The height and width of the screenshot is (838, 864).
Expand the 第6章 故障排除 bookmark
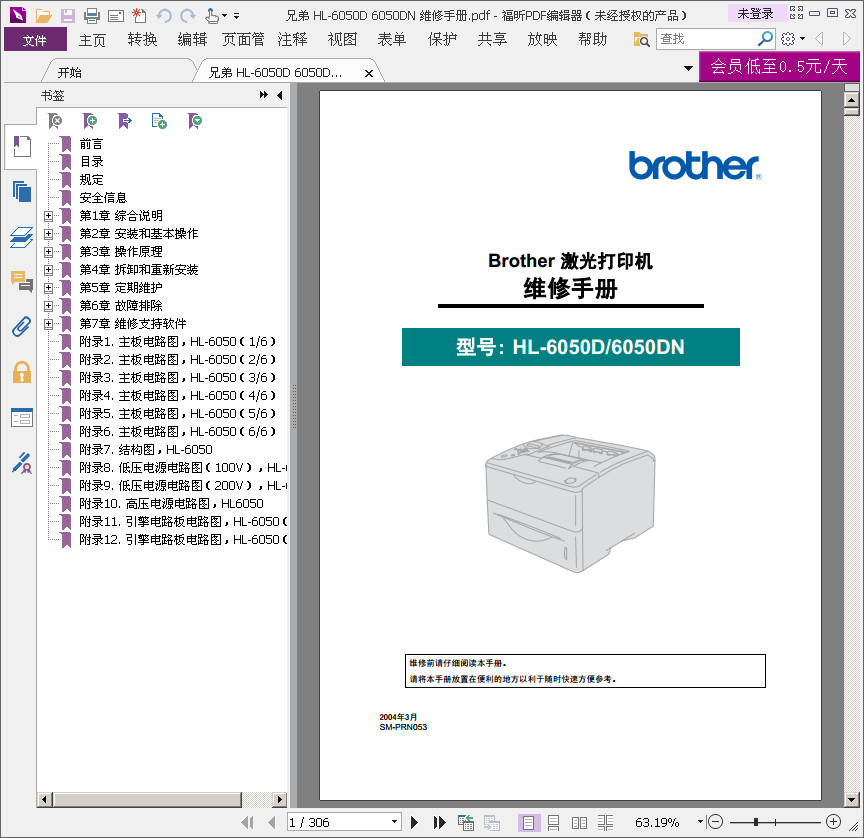48,306
